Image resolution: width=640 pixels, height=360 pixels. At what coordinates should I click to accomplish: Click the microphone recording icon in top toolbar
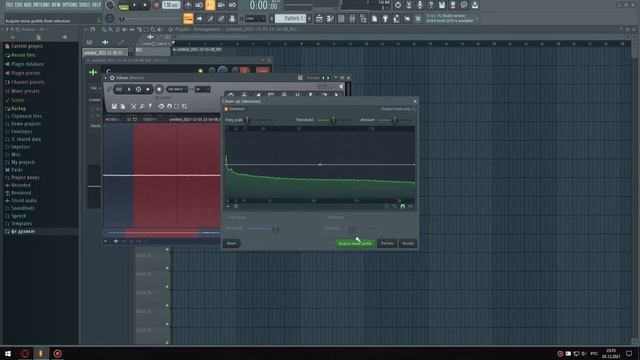[420, 5]
